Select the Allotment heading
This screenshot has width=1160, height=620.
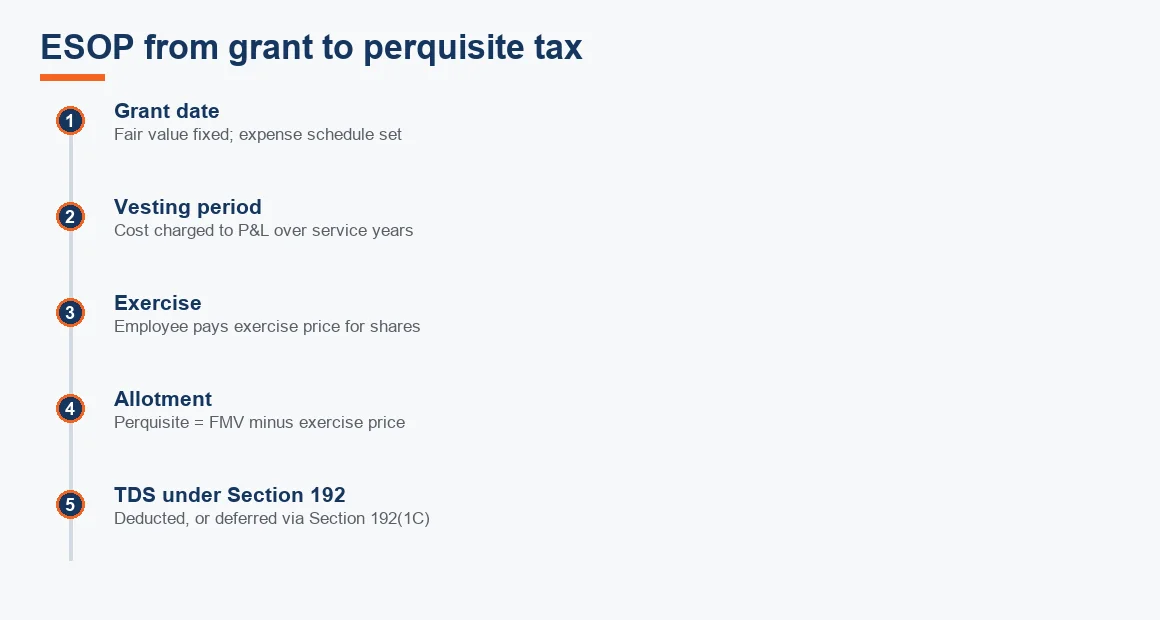[163, 399]
